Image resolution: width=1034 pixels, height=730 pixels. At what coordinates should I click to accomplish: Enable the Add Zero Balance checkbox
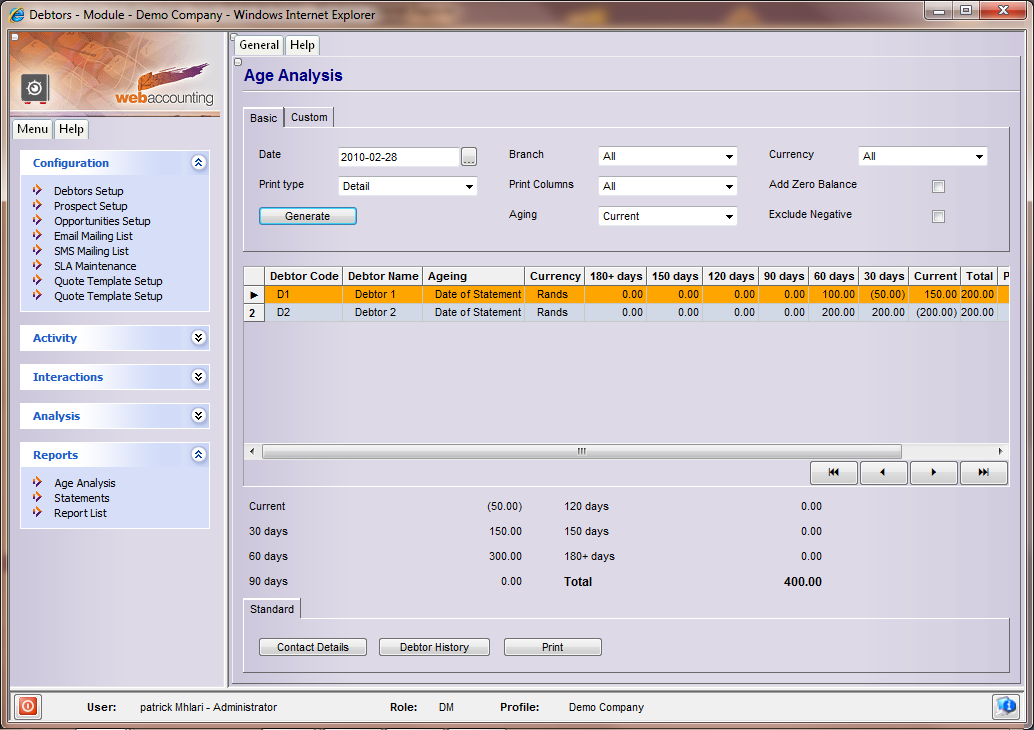pyautogui.click(x=938, y=186)
